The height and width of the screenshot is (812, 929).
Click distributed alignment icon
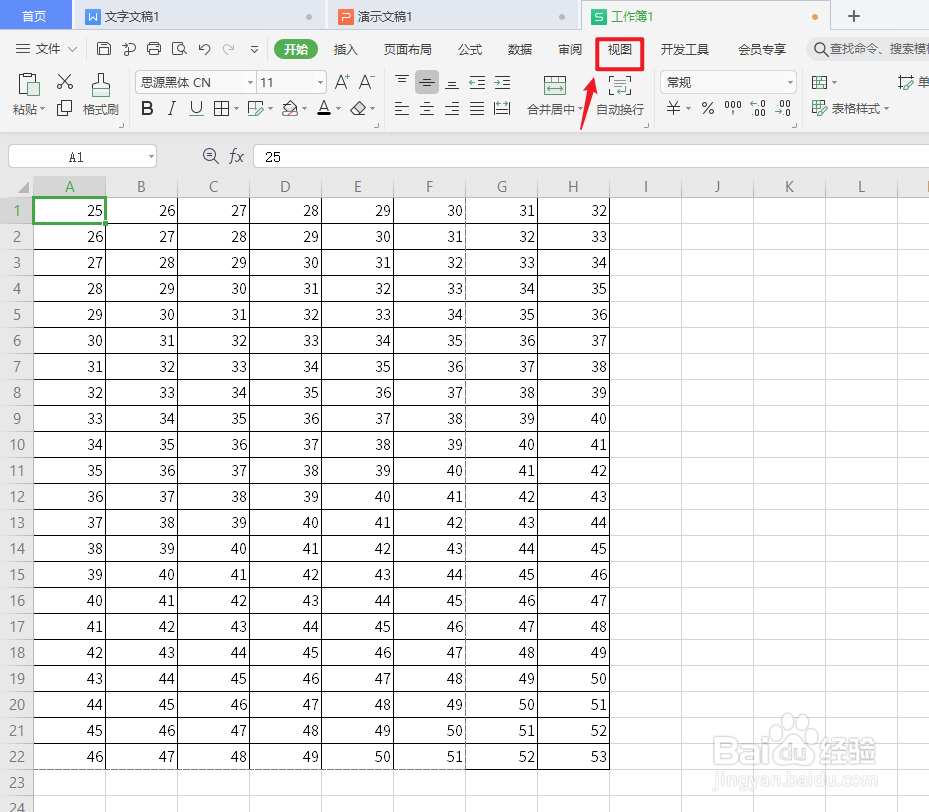(502, 108)
